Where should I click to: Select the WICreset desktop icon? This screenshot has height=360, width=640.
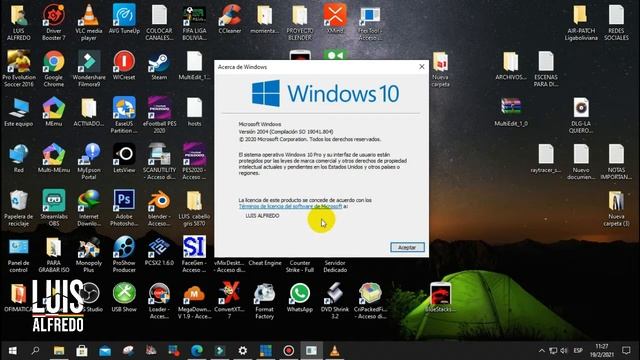pyautogui.click(x=124, y=66)
